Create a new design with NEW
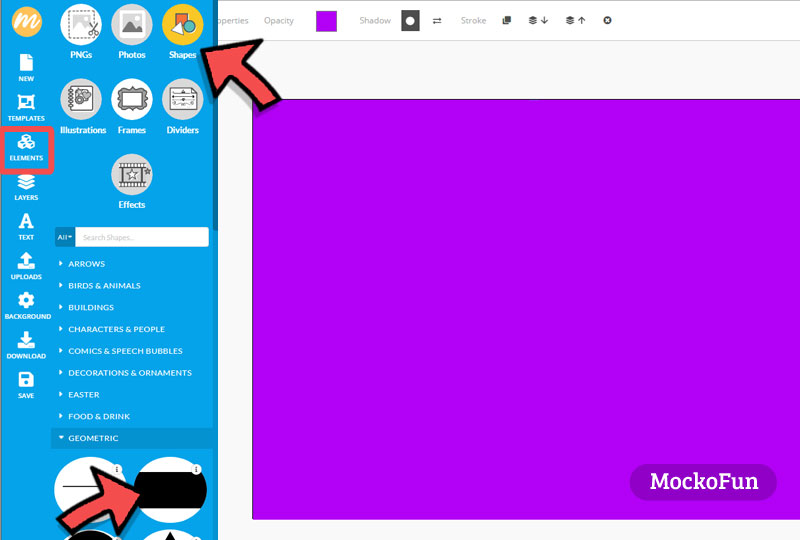The height and width of the screenshot is (540, 800). point(26,67)
